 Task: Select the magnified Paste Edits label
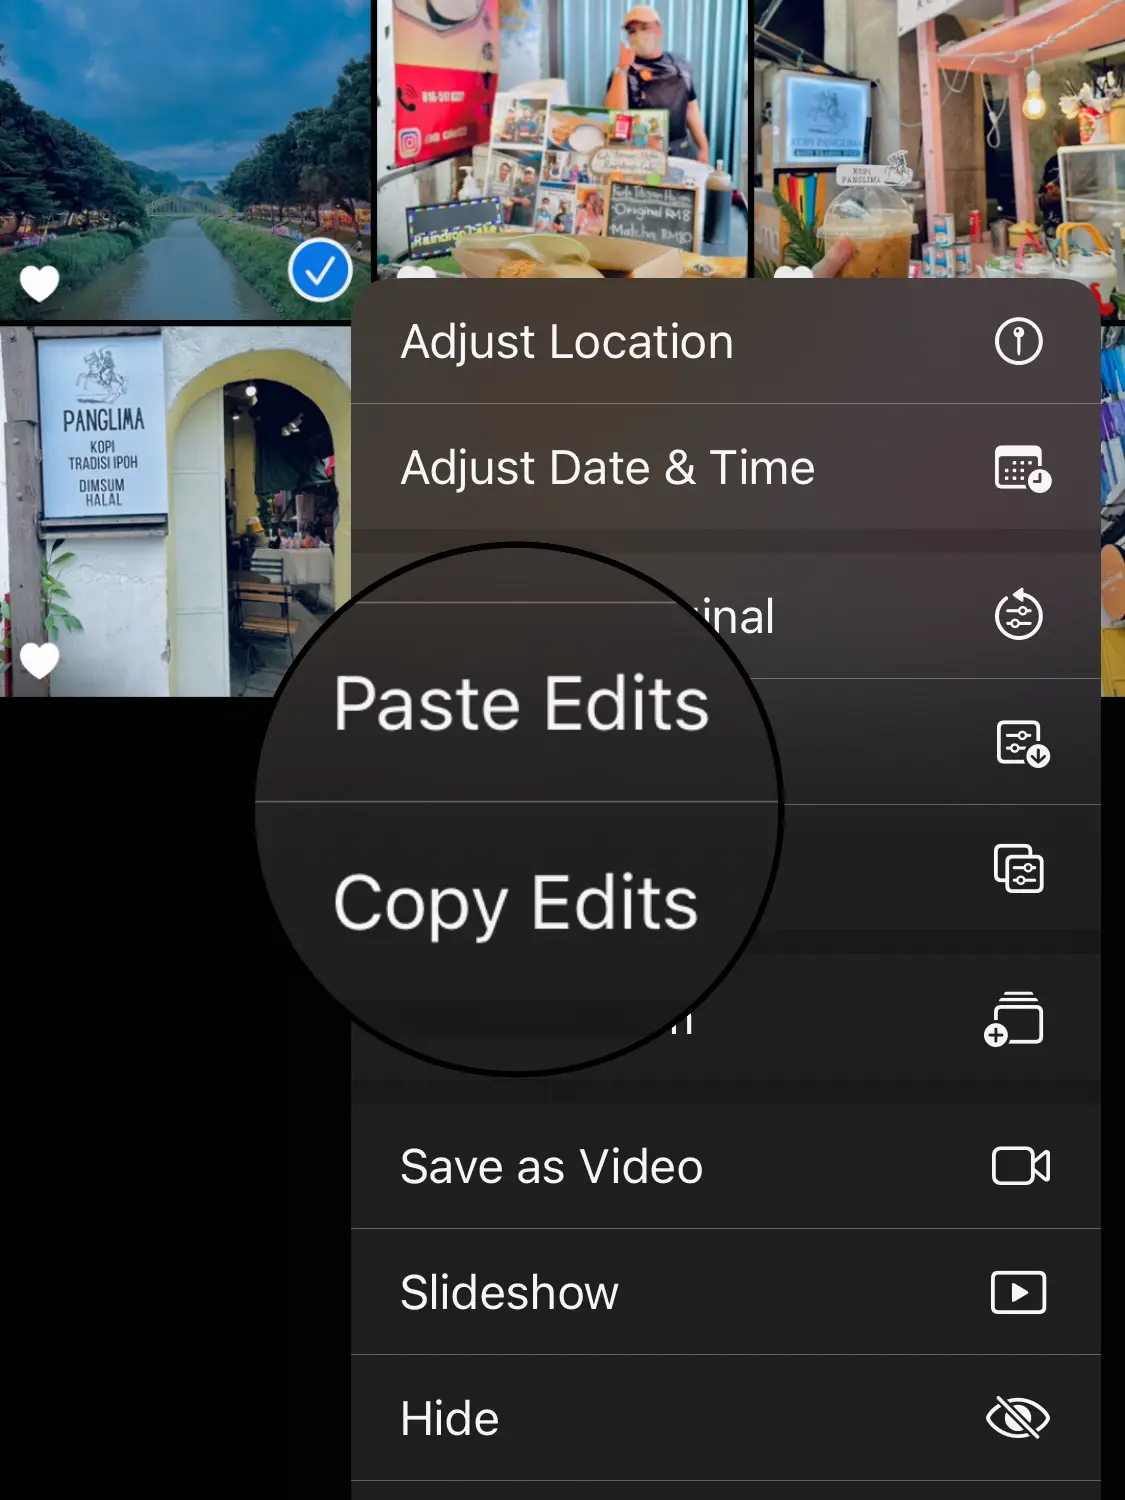(521, 704)
